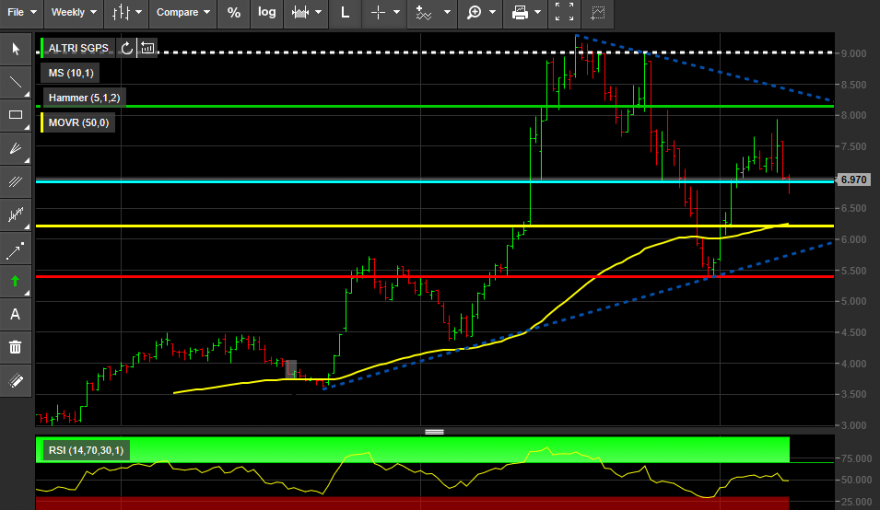Open the print options dropdown arrow
Screen dimensions: 880x510
pos(538,12)
